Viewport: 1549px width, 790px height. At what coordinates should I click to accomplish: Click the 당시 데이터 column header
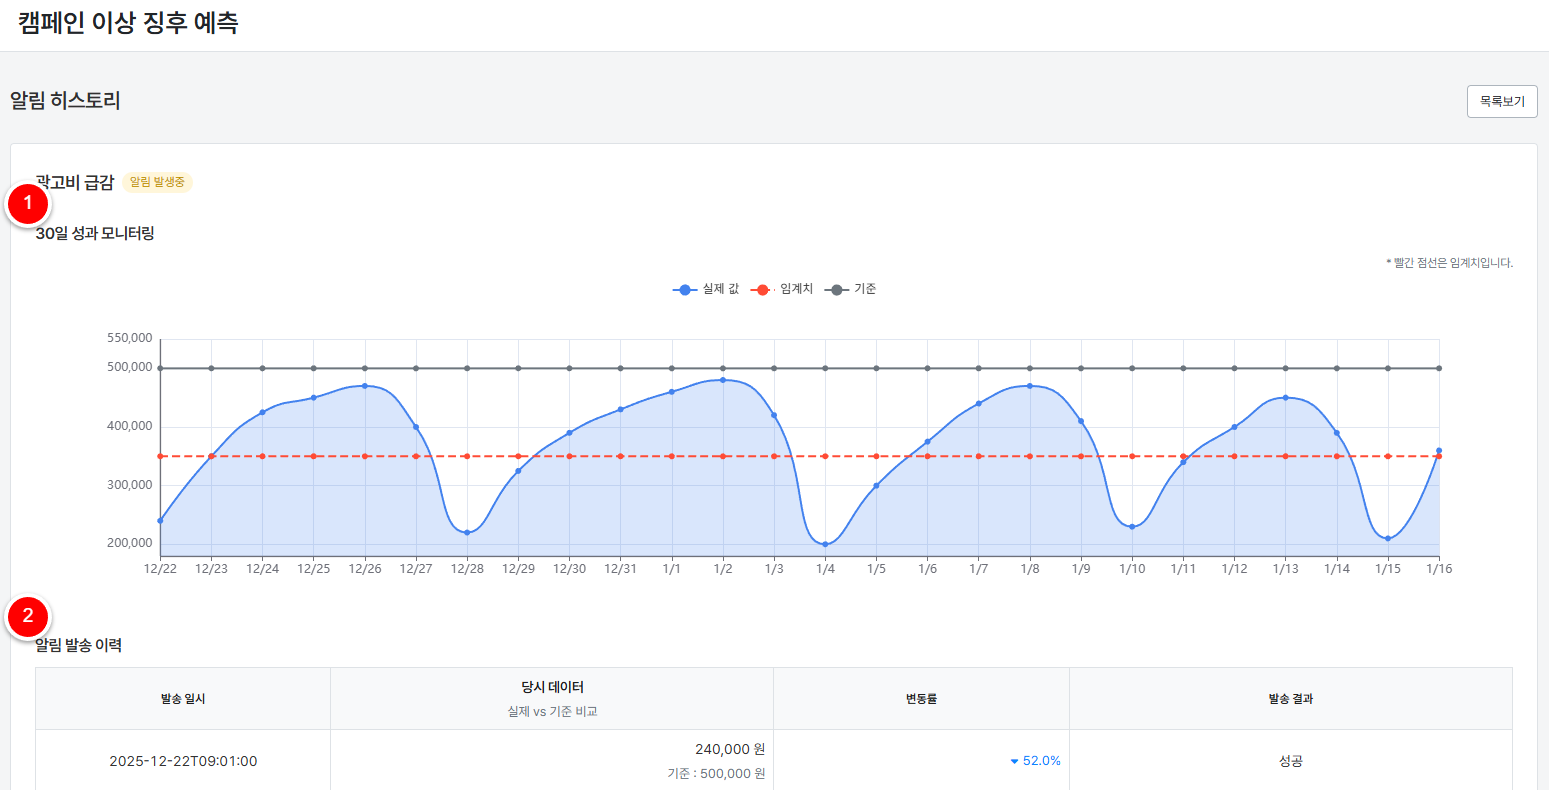(x=552, y=688)
